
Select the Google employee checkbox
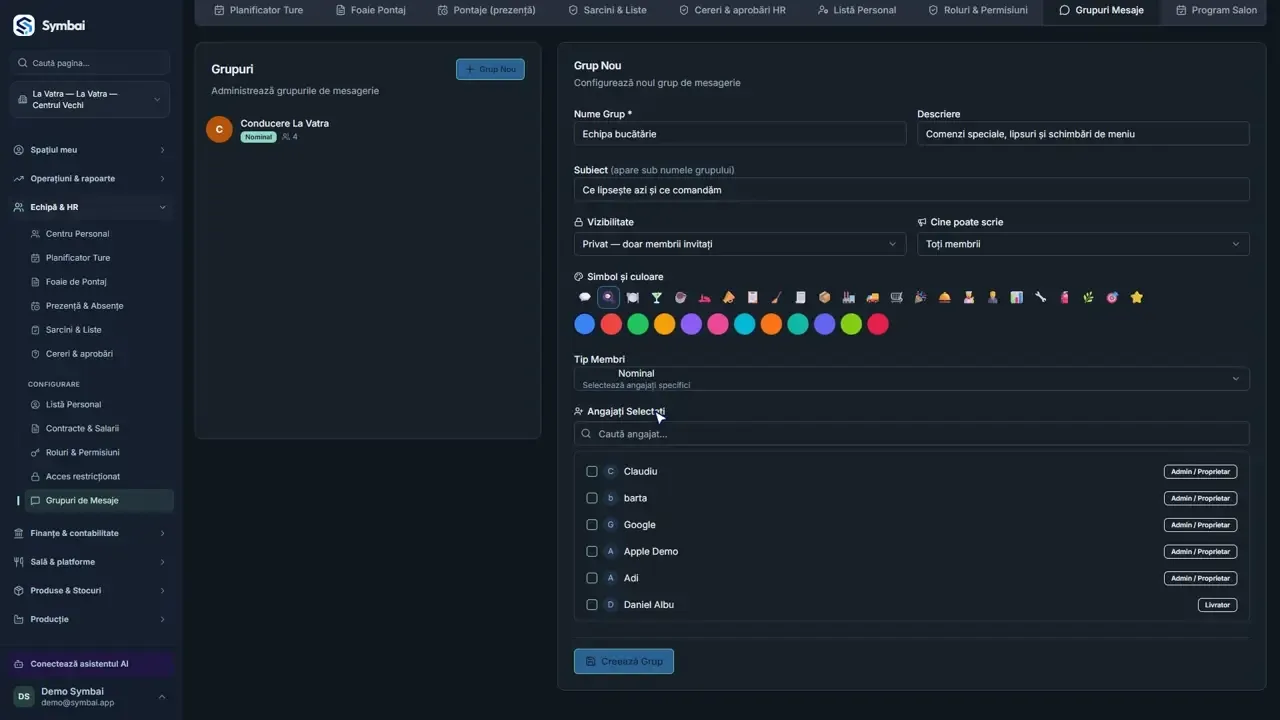point(592,525)
